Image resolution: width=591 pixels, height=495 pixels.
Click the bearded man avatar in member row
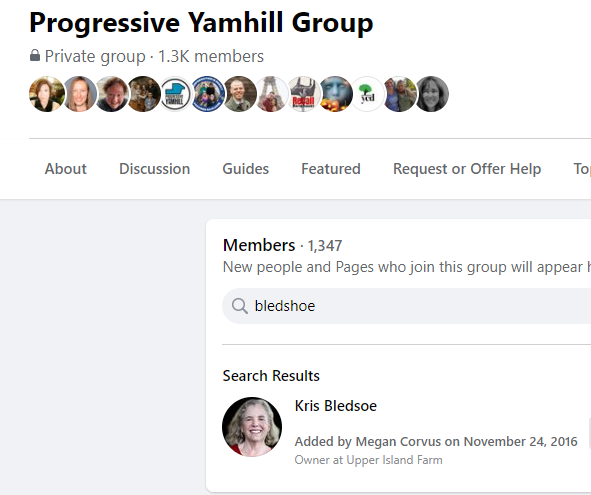pos(240,94)
